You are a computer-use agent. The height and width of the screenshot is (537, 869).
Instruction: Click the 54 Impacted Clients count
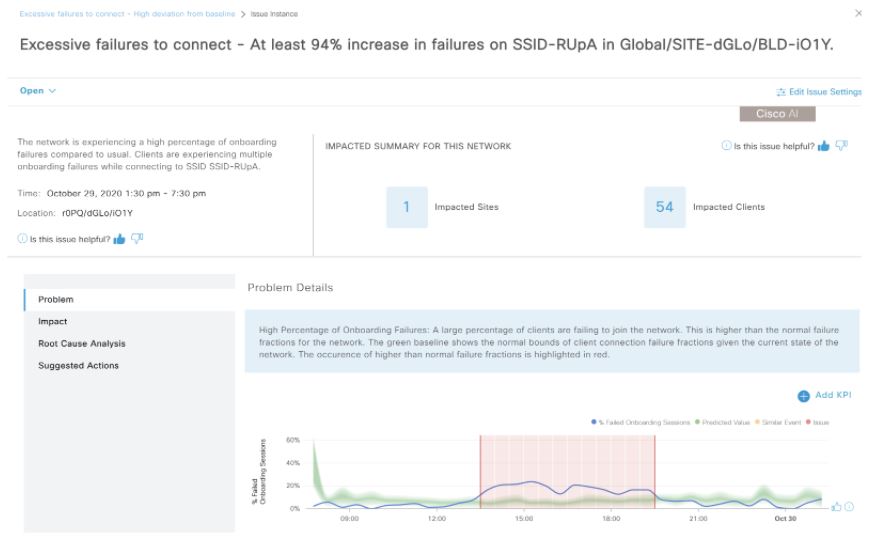664,207
